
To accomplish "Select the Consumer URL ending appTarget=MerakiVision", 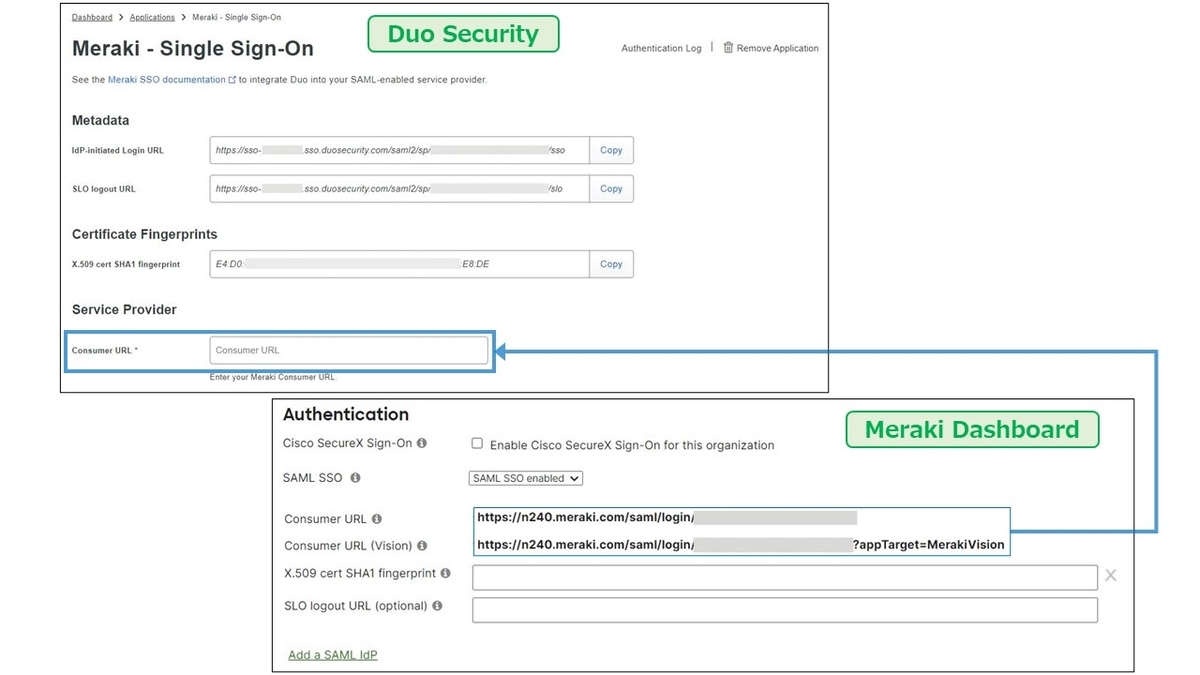I will click(x=741, y=545).
